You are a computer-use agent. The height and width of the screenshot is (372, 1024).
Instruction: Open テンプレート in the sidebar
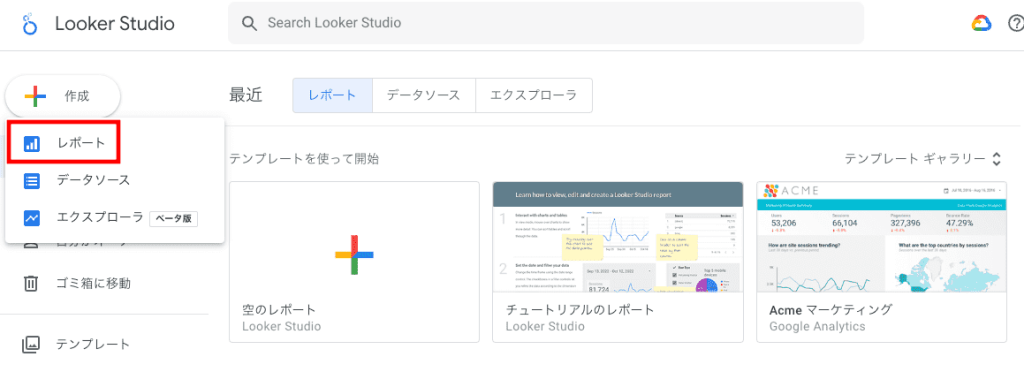93,345
